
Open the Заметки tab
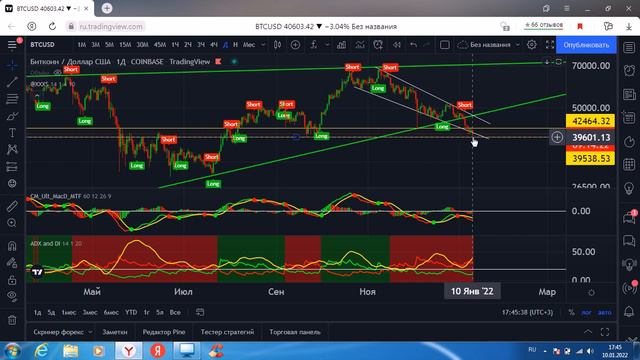click(115, 332)
